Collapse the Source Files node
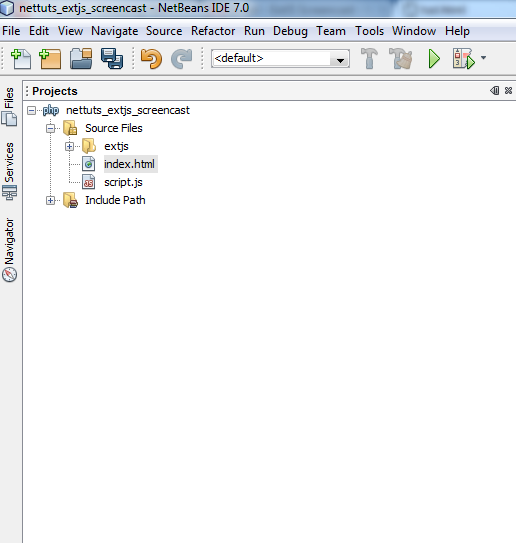516x543 pixels. coord(51,128)
